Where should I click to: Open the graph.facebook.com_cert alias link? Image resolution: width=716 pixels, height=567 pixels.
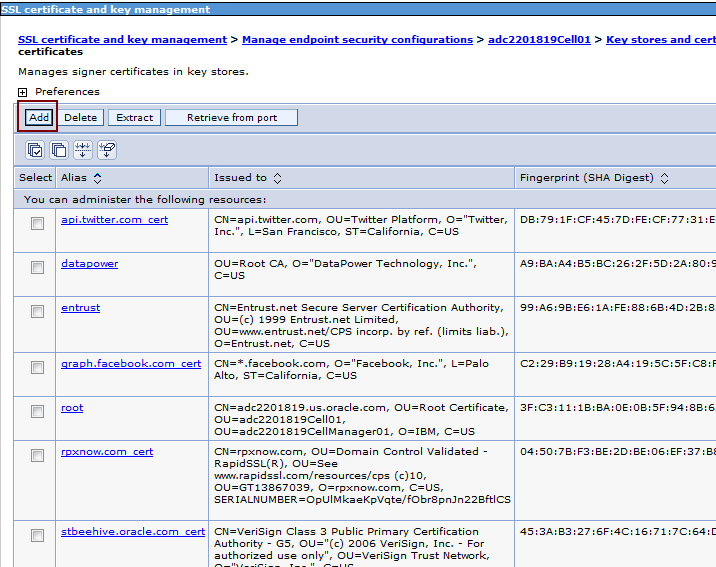131,364
